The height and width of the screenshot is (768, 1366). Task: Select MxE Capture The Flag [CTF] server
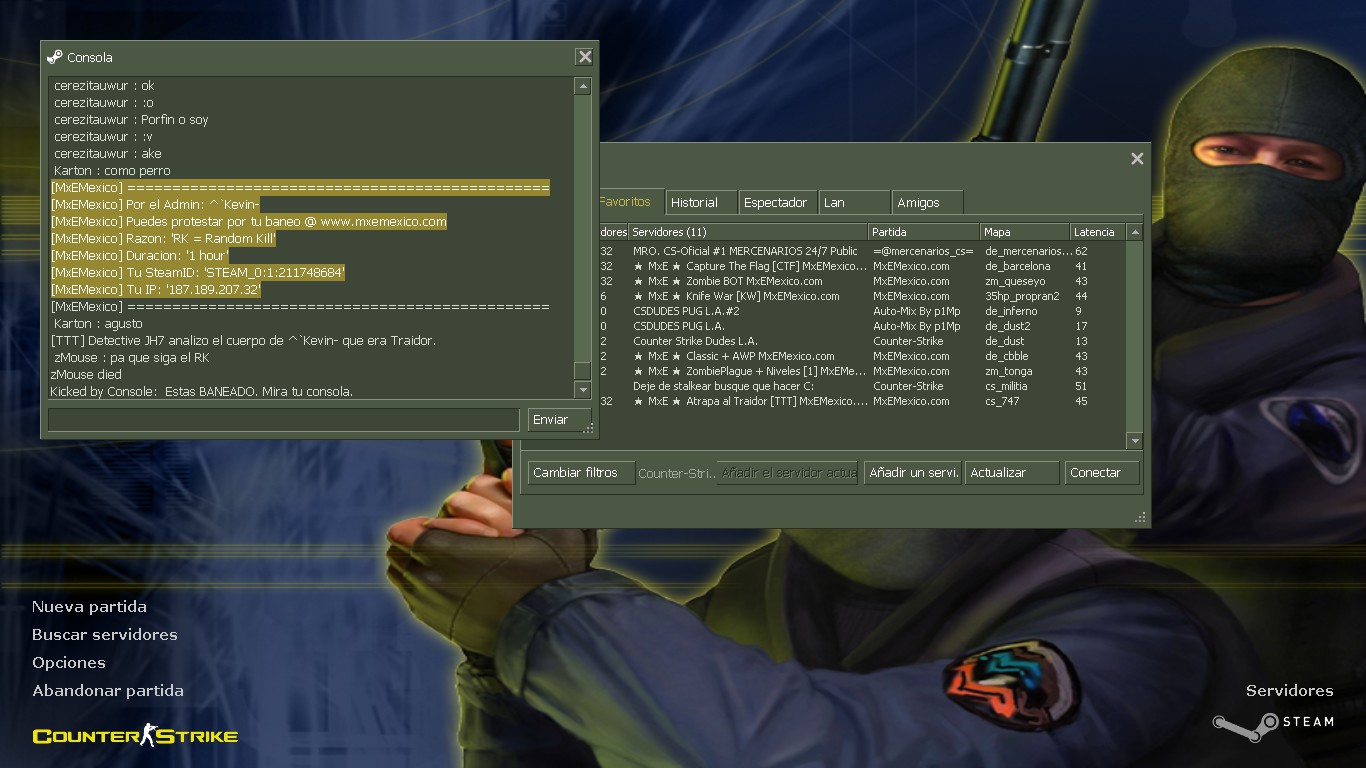pyautogui.click(x=862, y=266)
